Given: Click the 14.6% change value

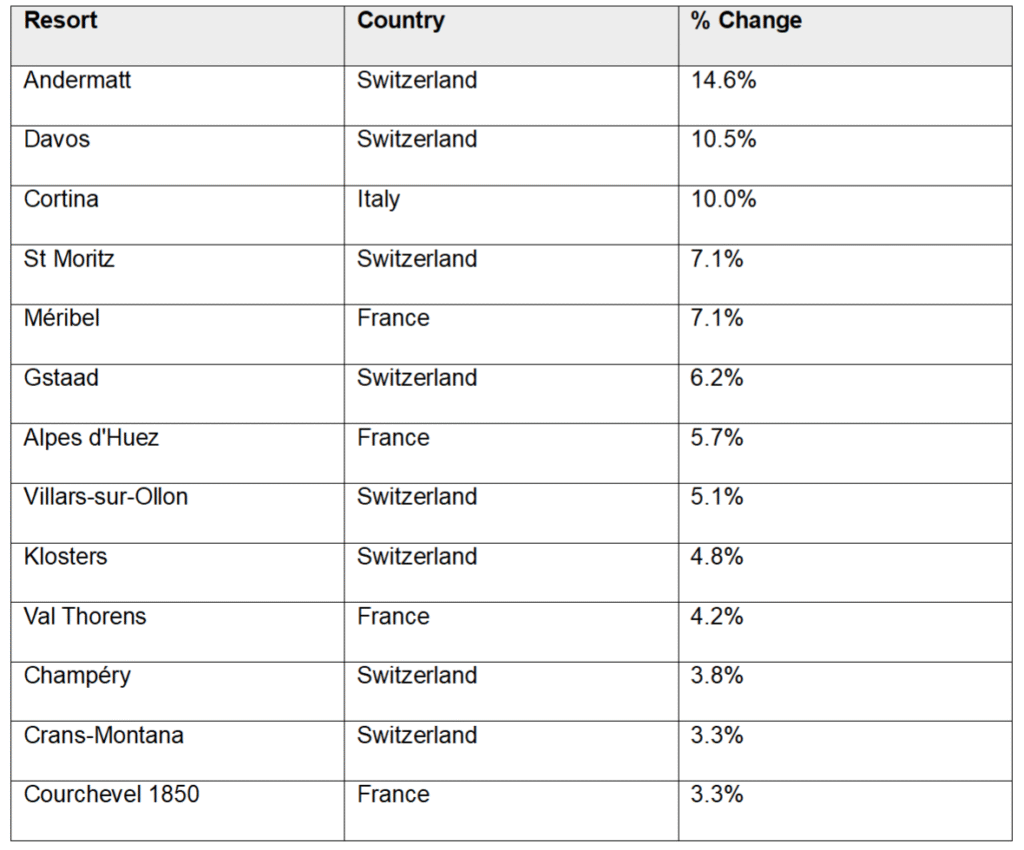Looking at the screenshot, I should pos(723,80).
